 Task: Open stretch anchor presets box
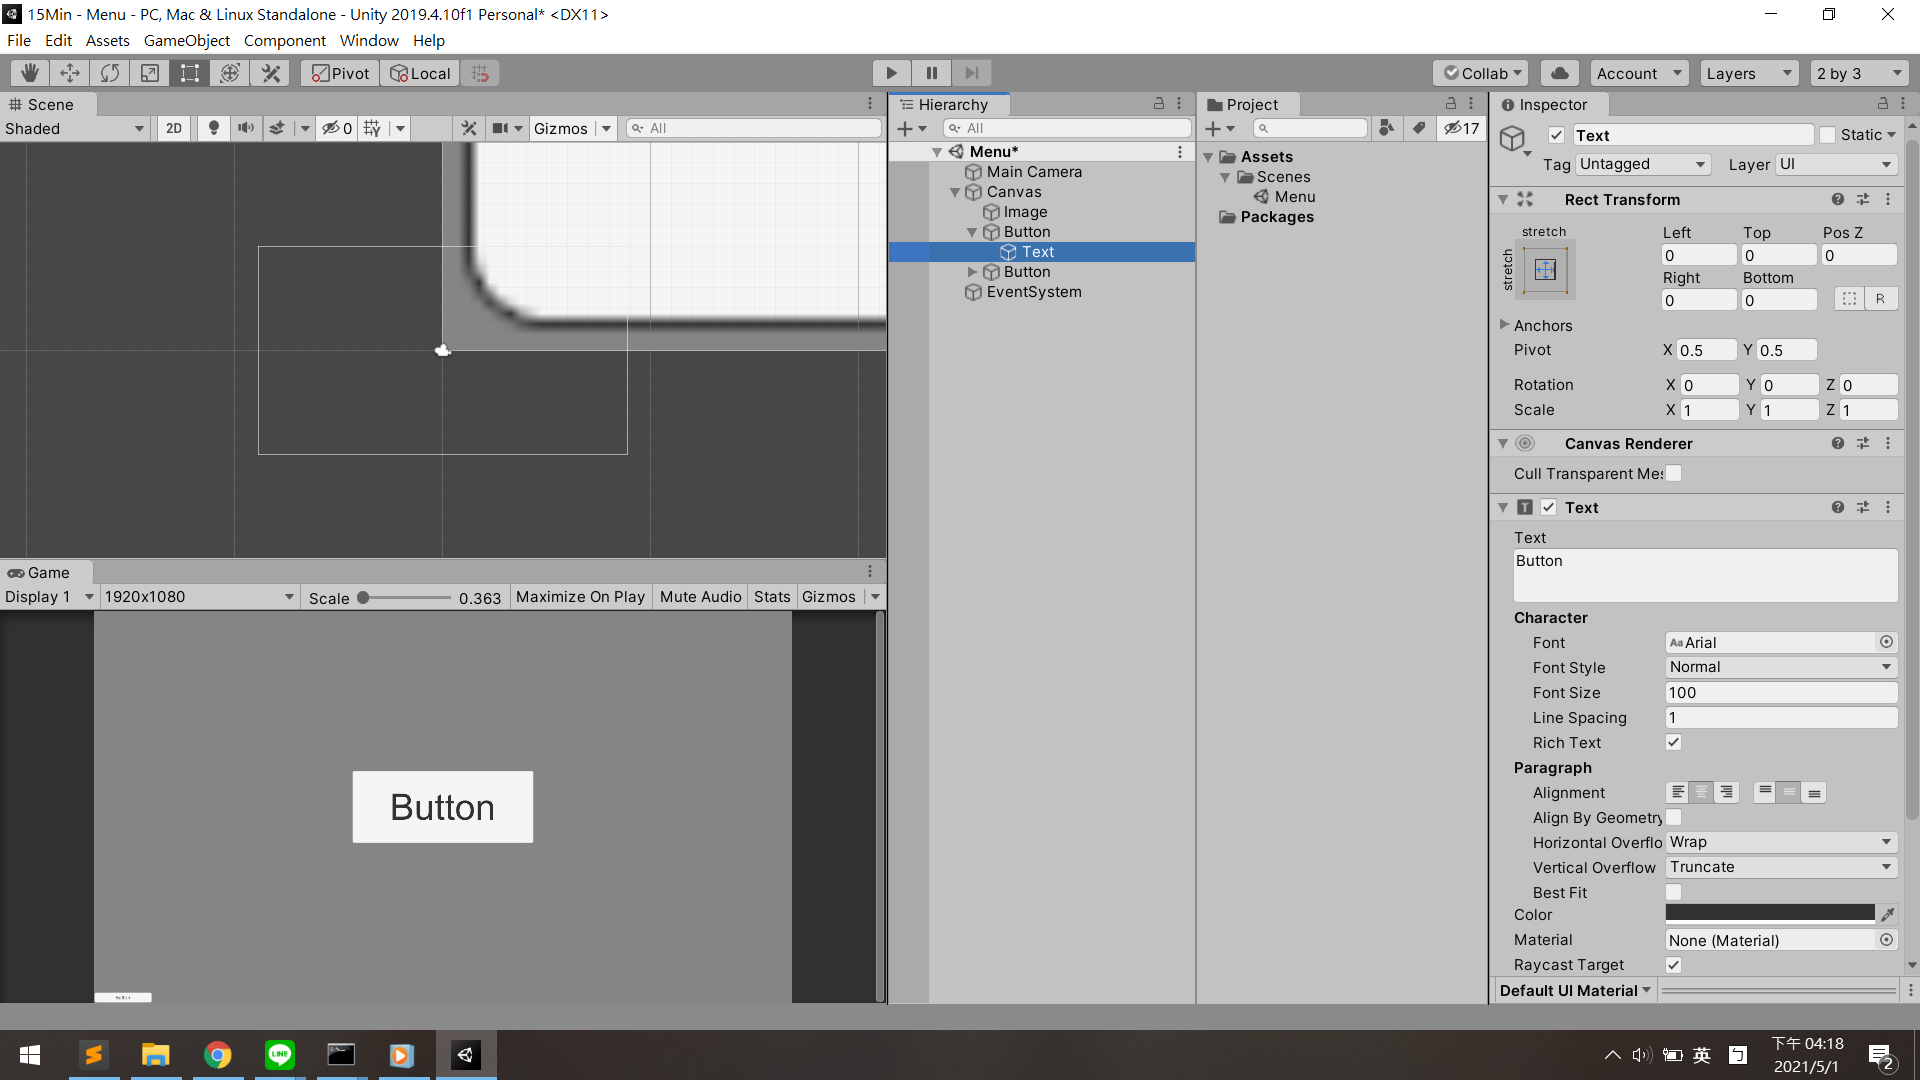click(x=1545, y=269)
